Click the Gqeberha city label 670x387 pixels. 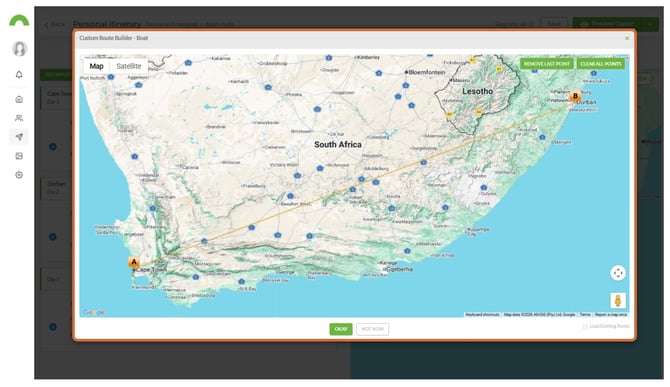(x=400, y=269)
